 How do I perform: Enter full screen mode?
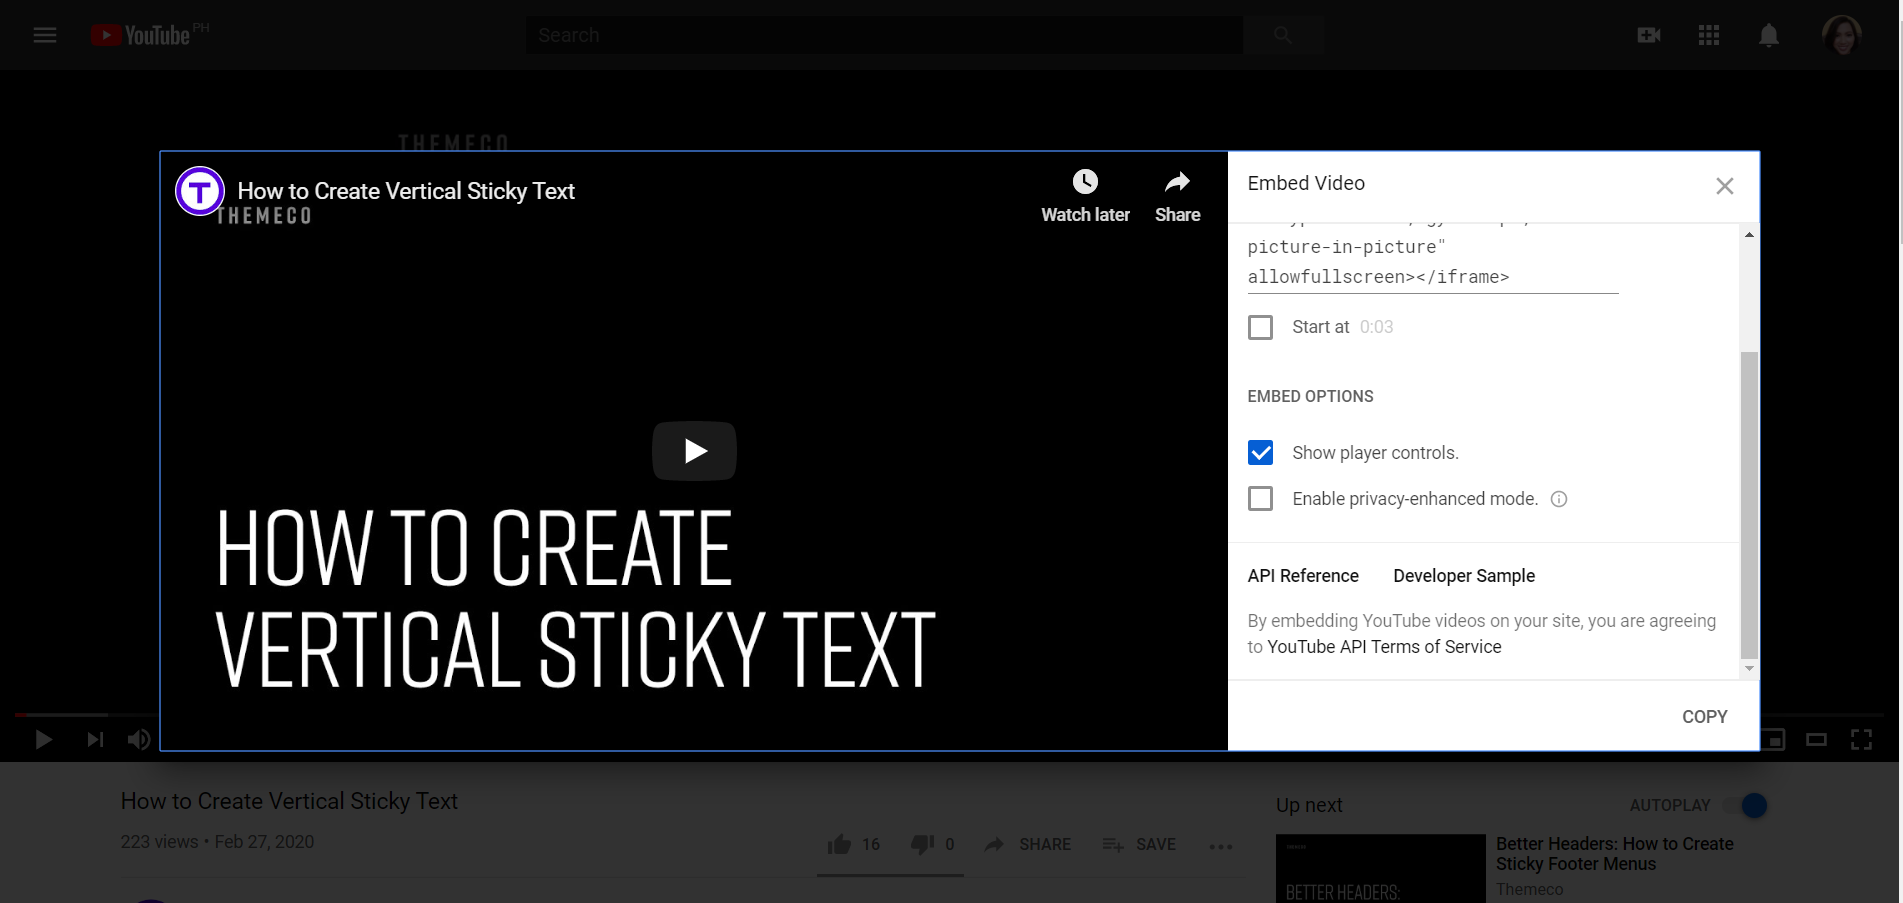pos(1861,740)
